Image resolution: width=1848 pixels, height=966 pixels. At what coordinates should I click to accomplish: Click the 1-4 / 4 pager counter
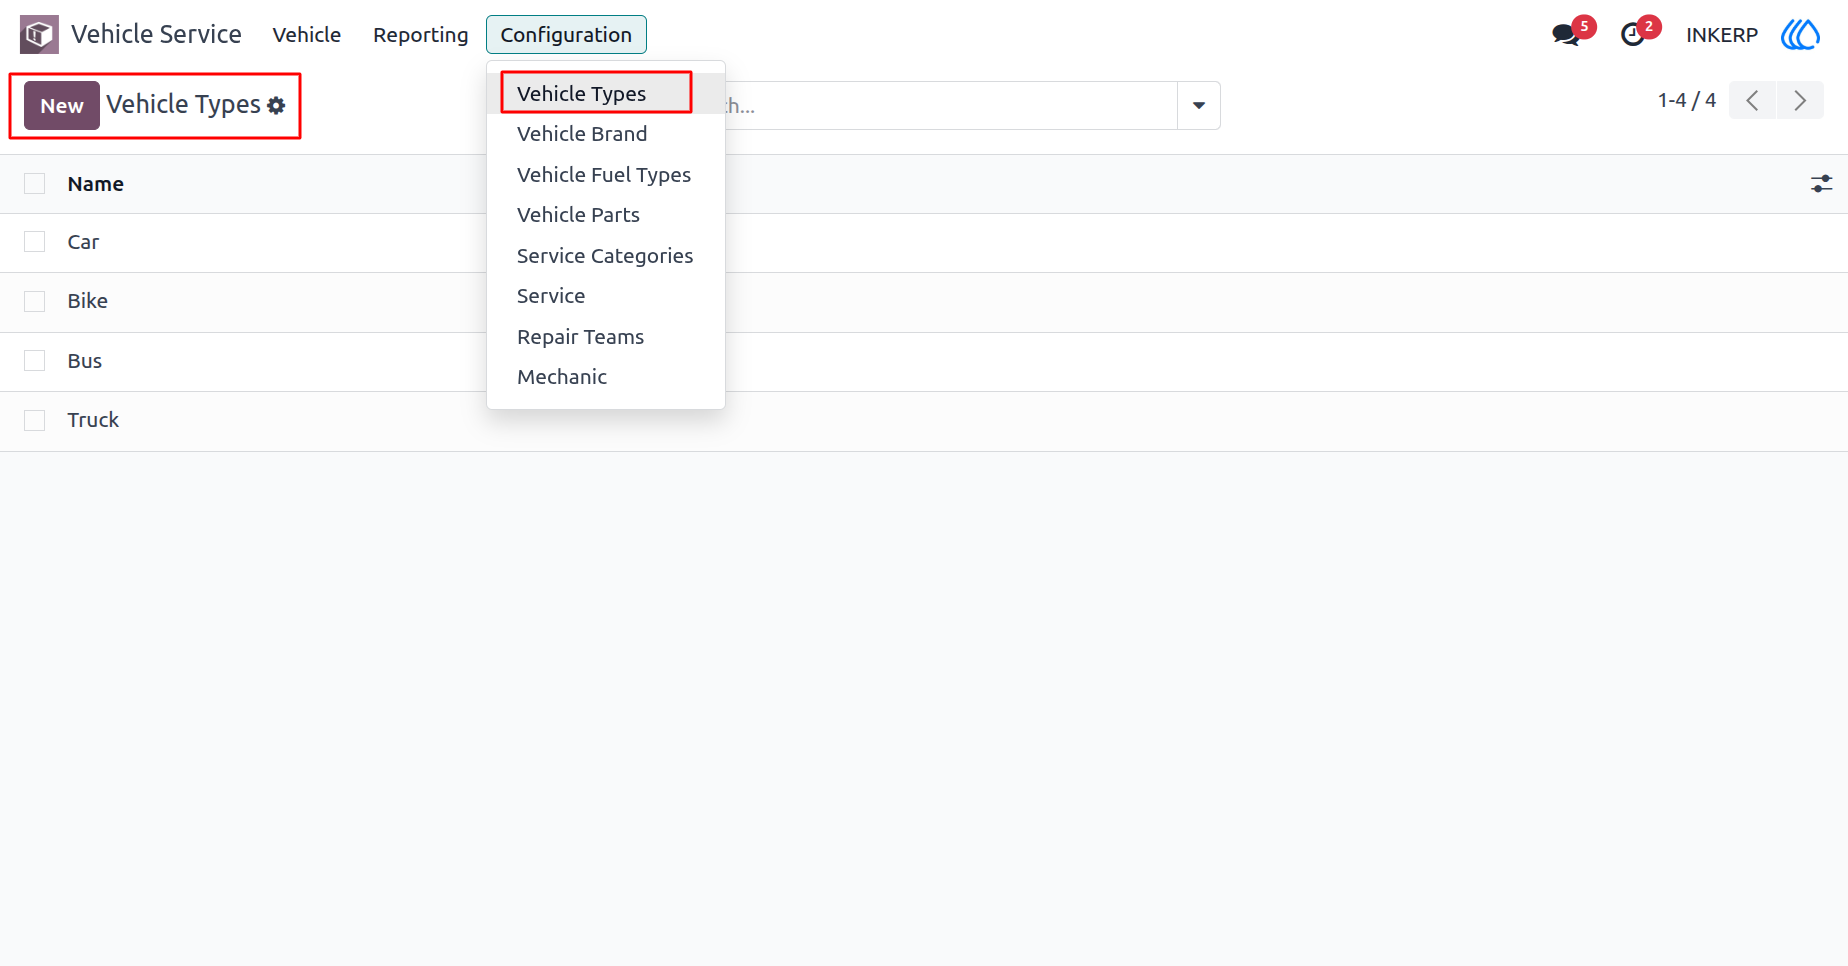pyautogui.click(x=1686, y=100)
